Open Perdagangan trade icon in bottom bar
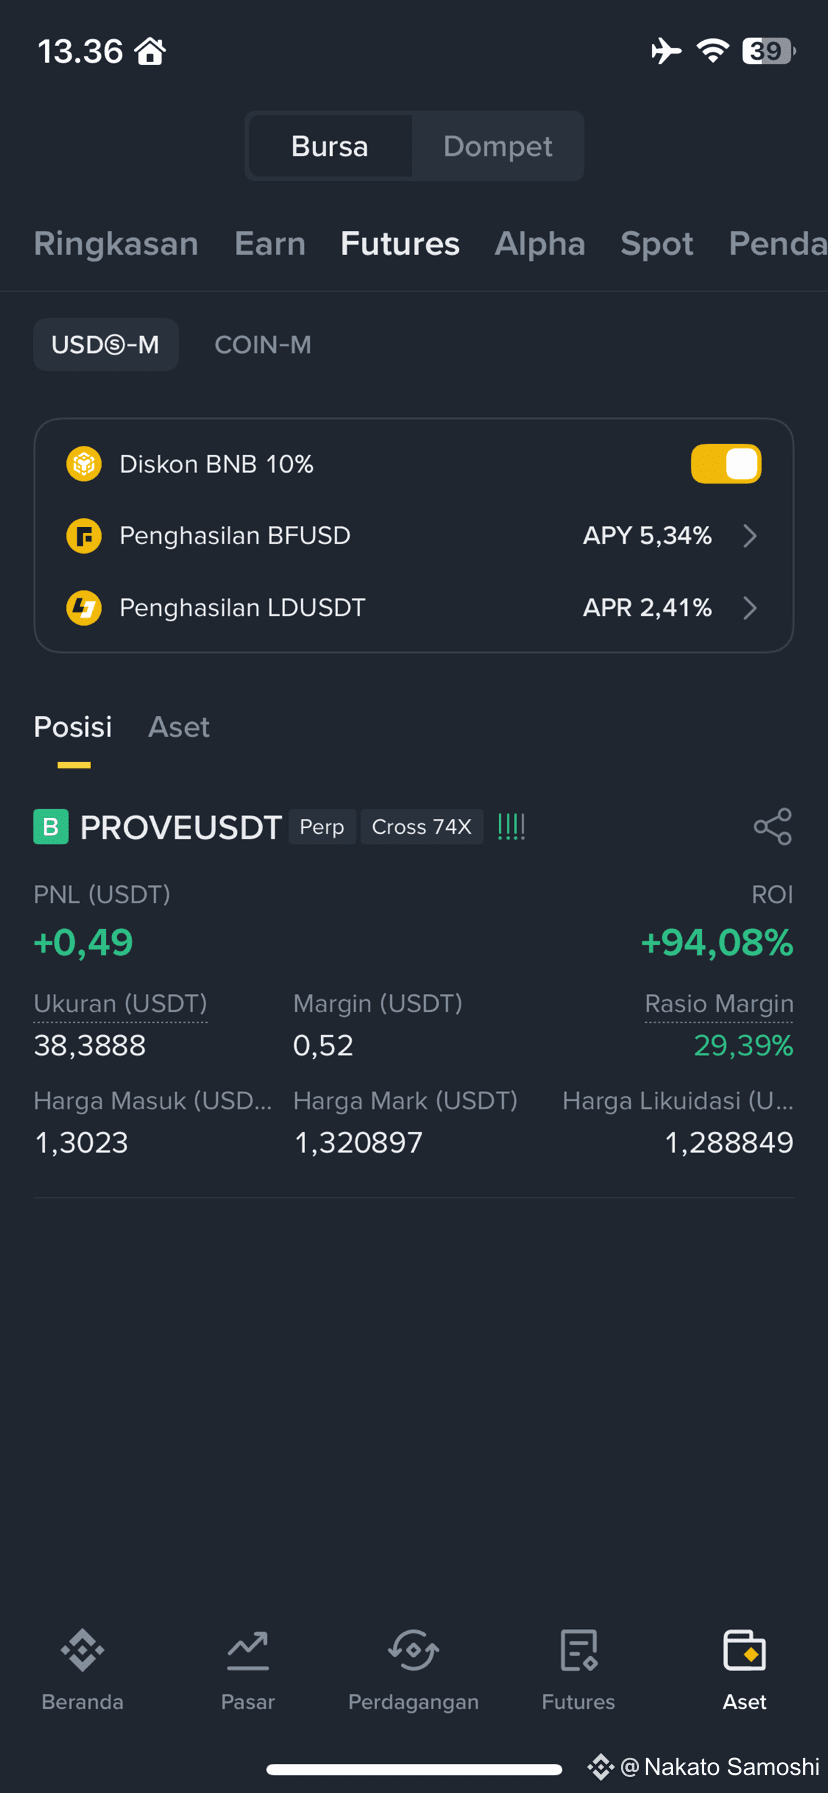828x1793 pixels. tap(413, 1650)
